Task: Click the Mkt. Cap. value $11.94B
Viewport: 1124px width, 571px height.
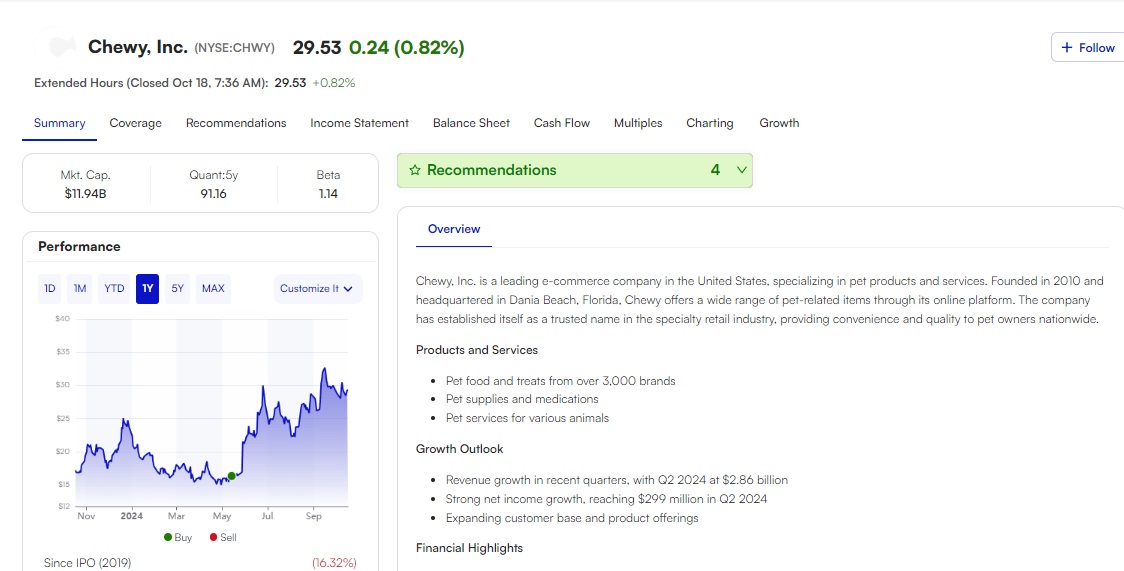Action: click(x=85, y=193)
